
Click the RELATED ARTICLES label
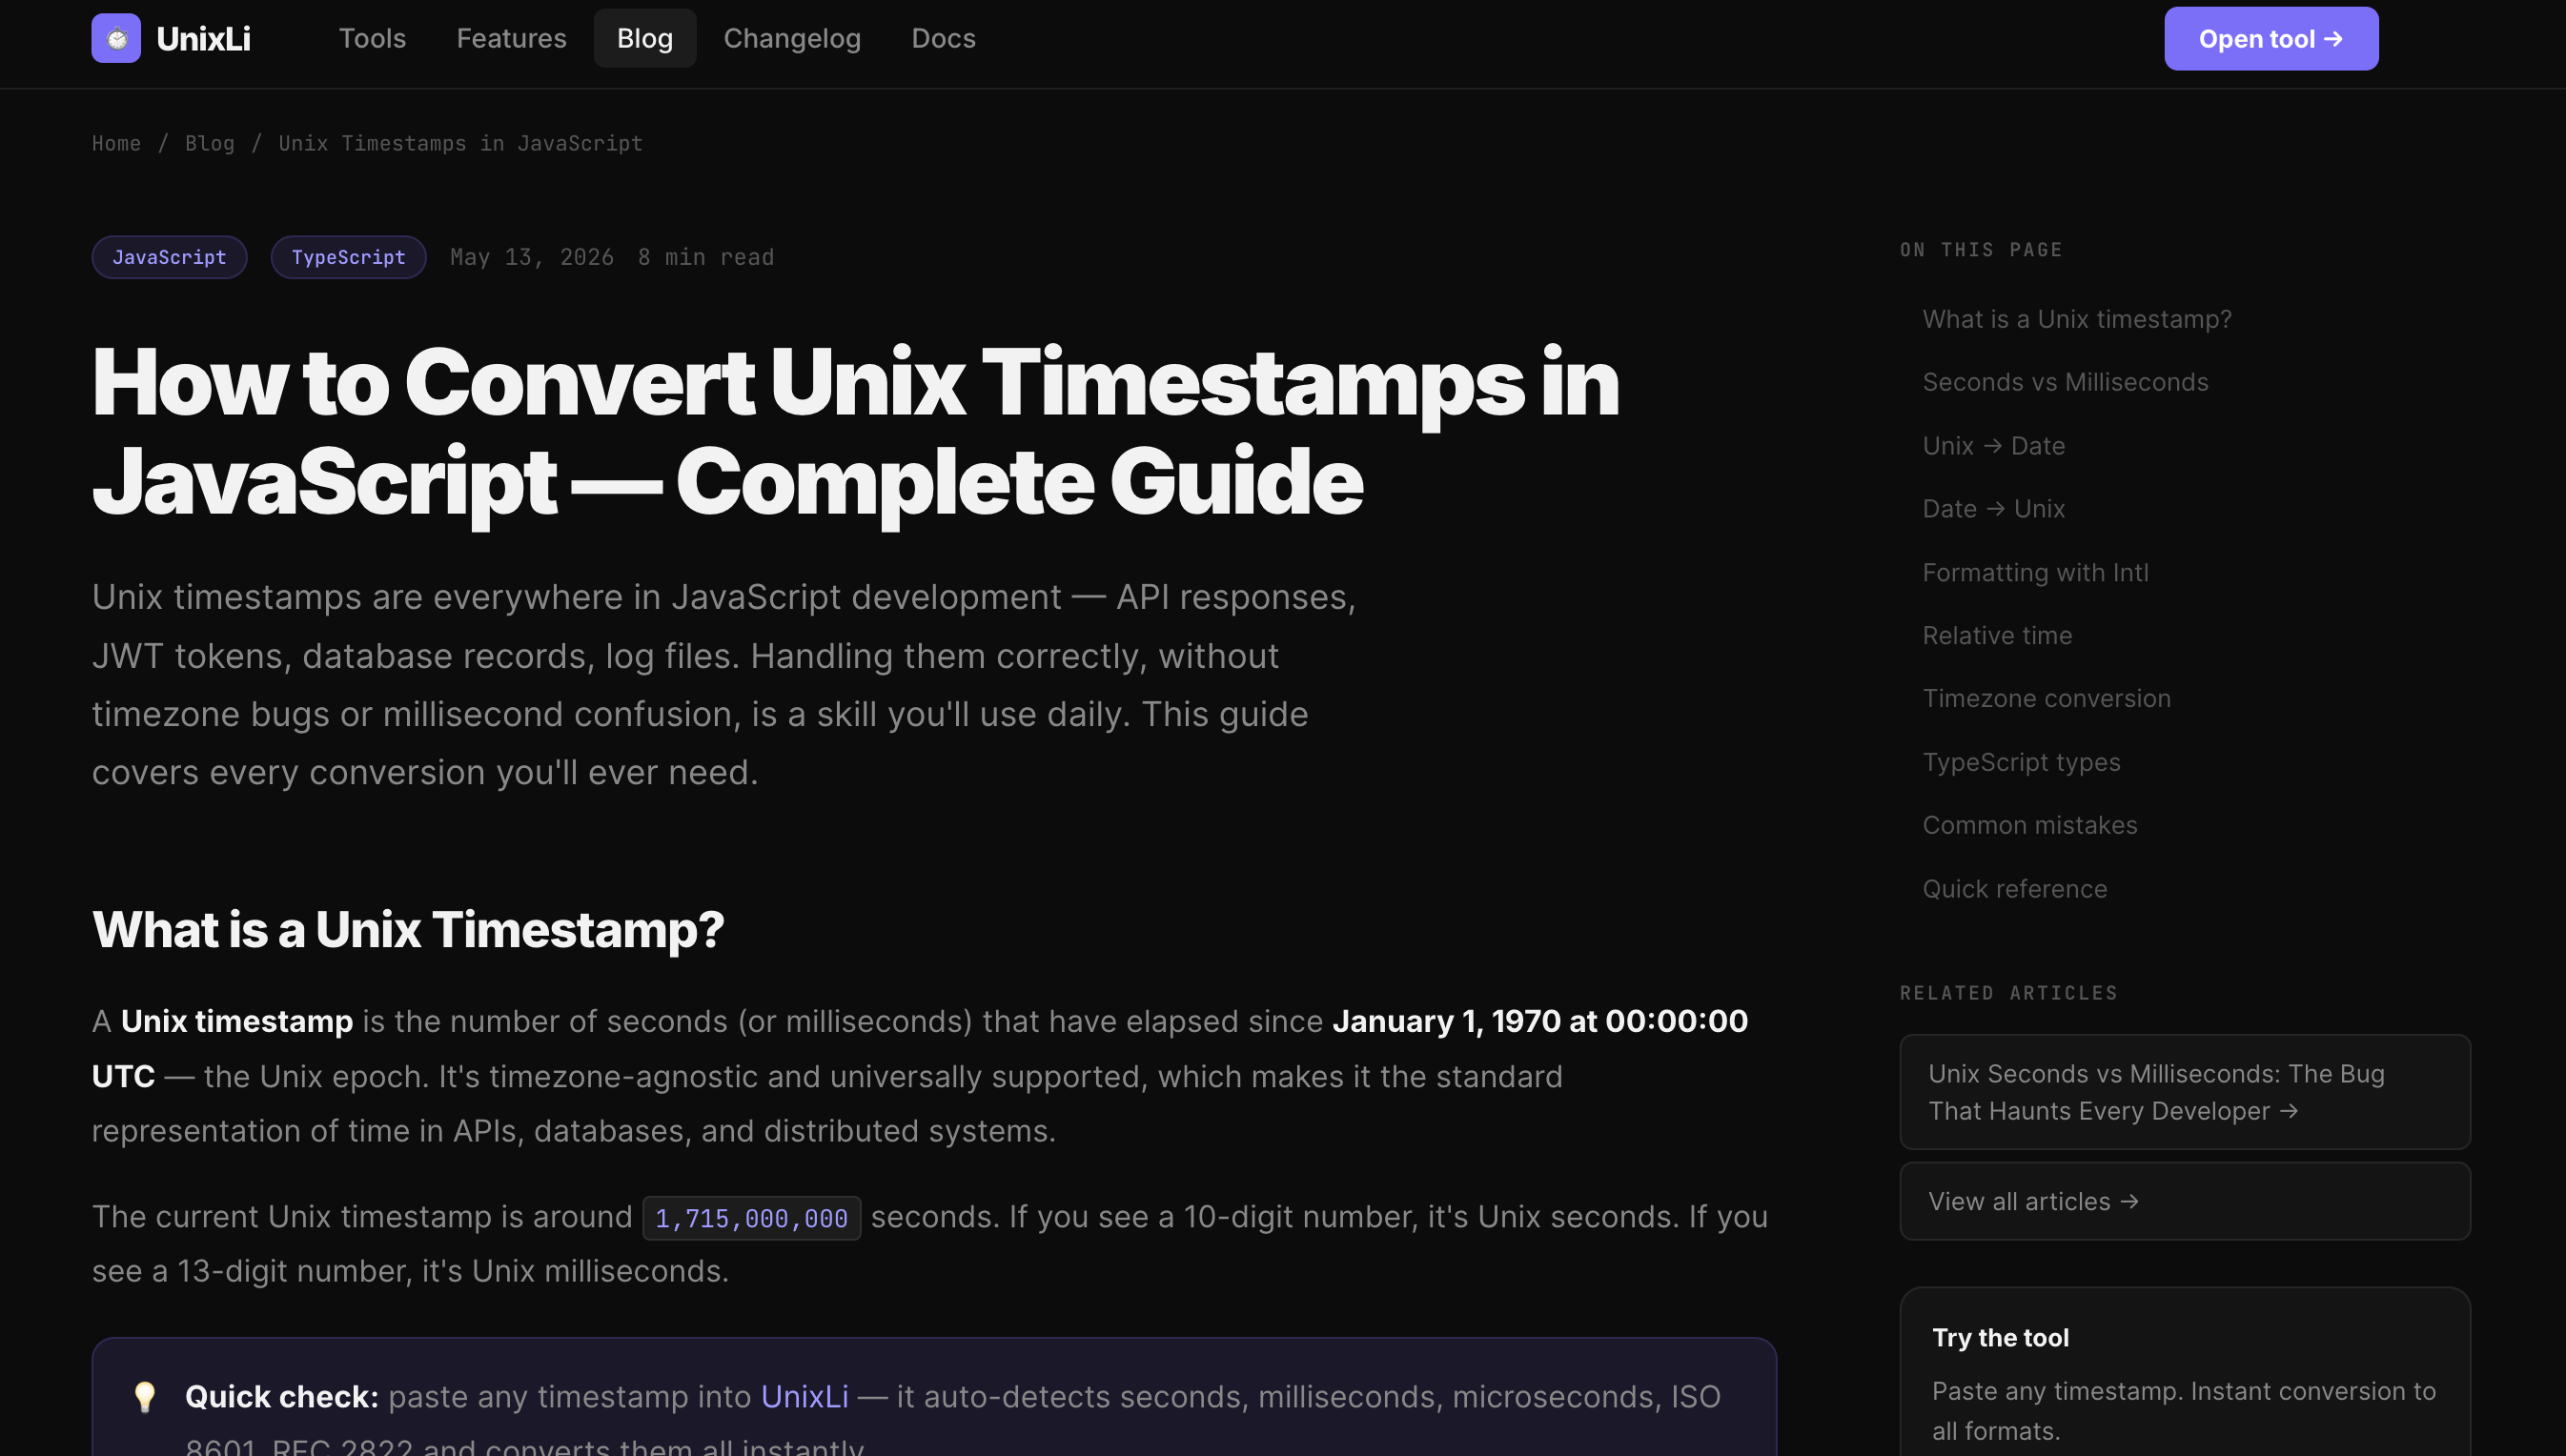coord(2008,993)
